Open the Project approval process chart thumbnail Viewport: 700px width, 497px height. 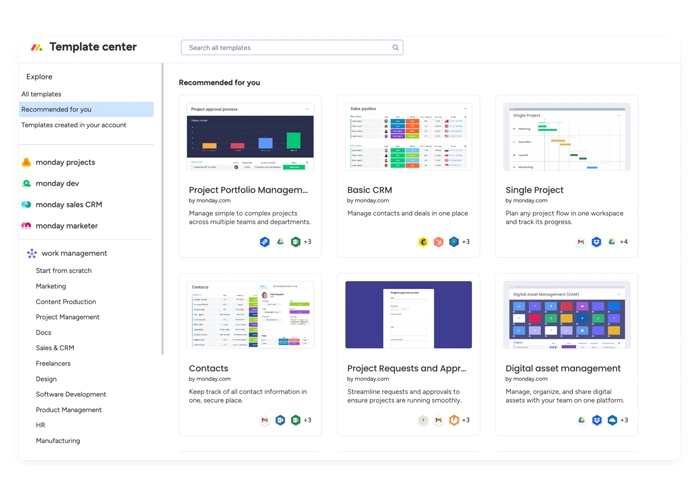(250, 137)
